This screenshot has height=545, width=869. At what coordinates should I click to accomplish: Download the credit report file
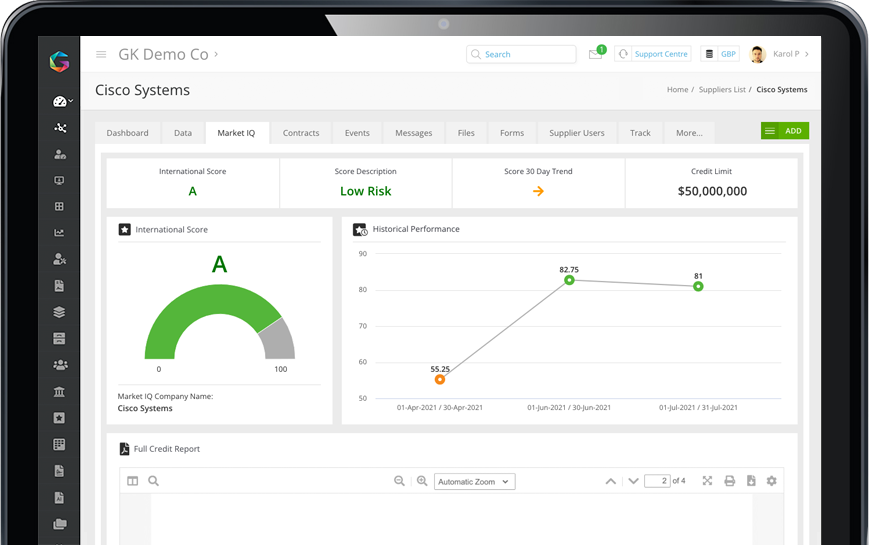tap(751, 481)
